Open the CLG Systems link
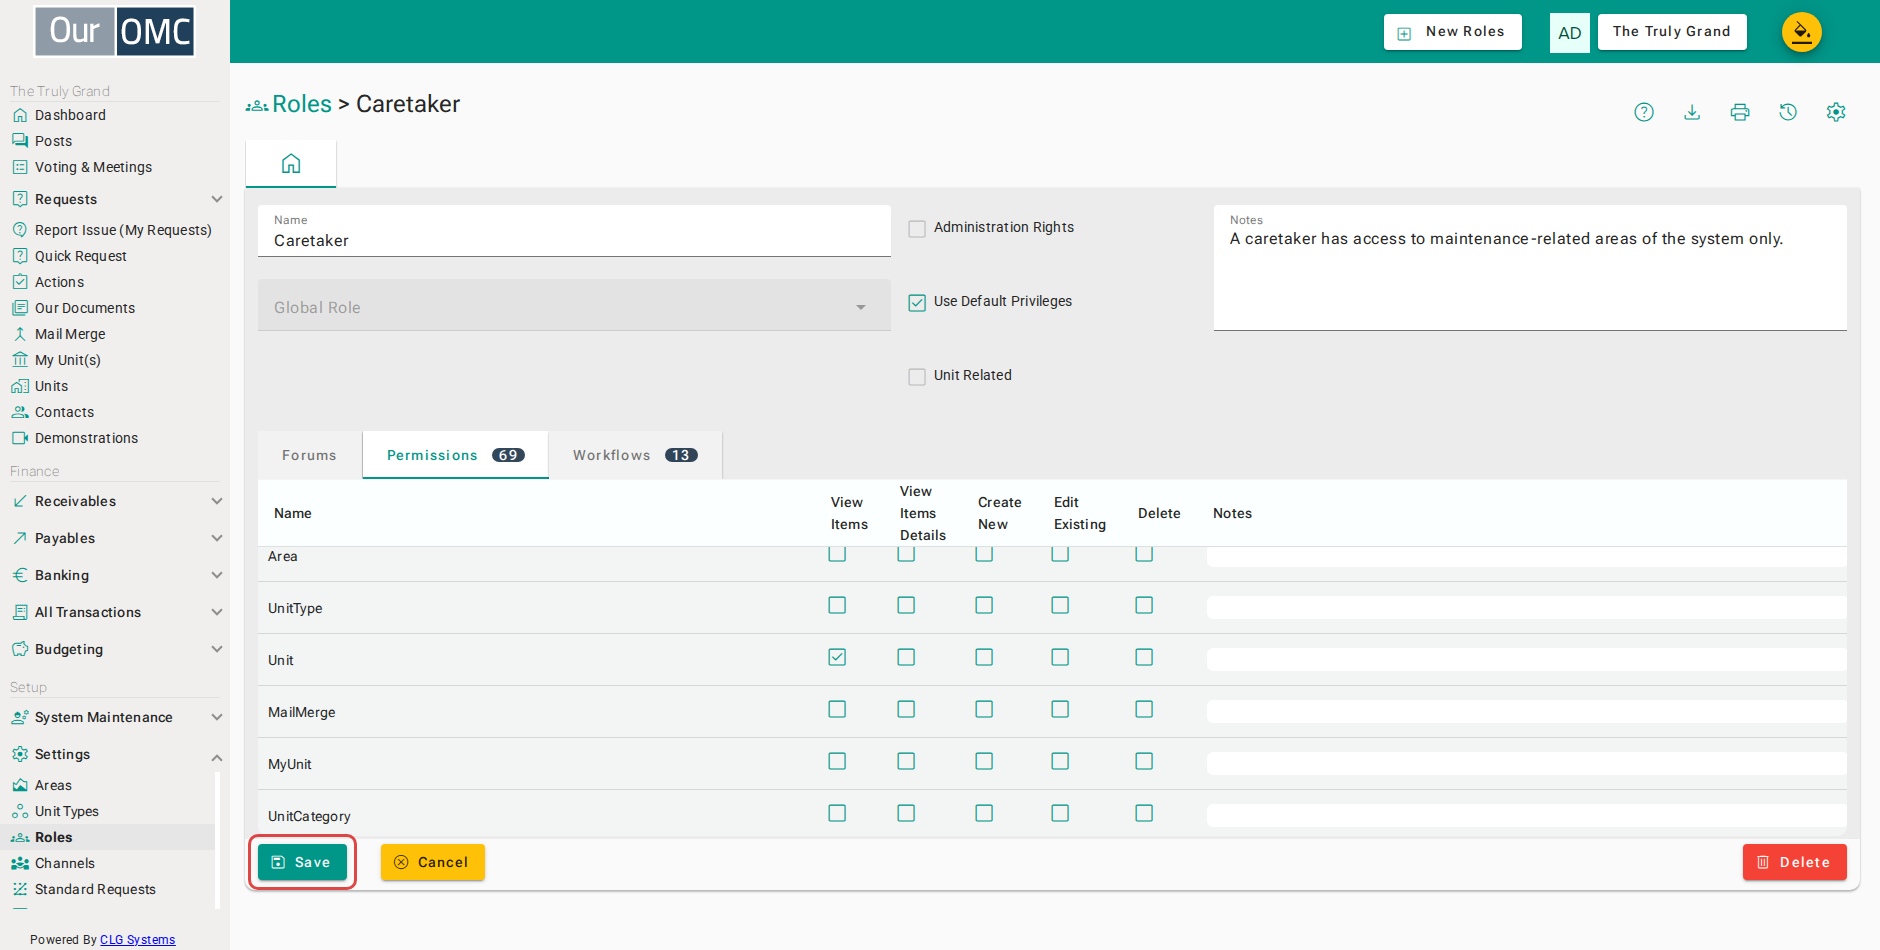The width and height of the screenshot is (1880, 950). point(137,939)
